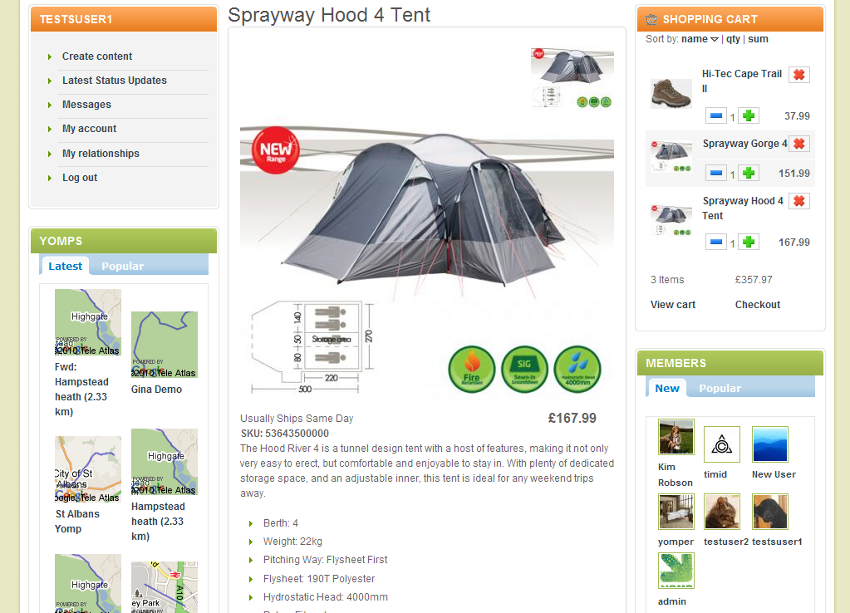Screen dimensions: 850x613
Task: Add one more Sprayway Hood 4 Tent
Action: tap(749, 242)
